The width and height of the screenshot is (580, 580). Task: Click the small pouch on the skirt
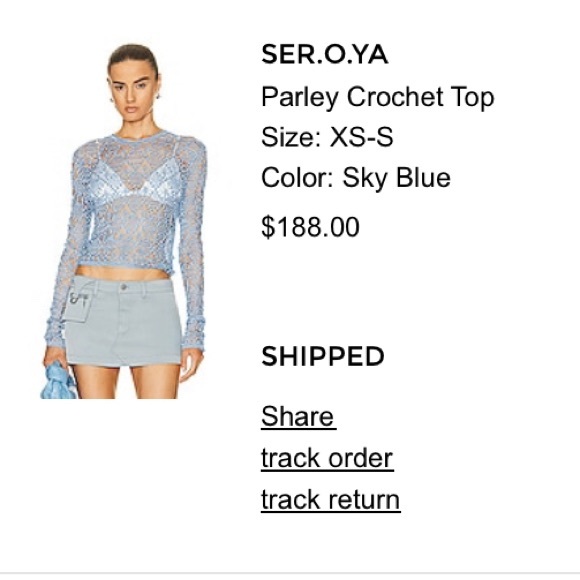click(x=78, y=300)
